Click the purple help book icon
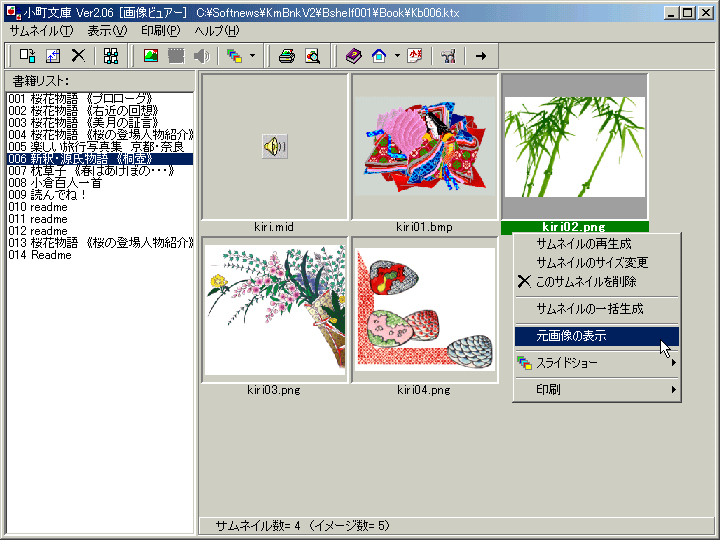 (354, 56)
